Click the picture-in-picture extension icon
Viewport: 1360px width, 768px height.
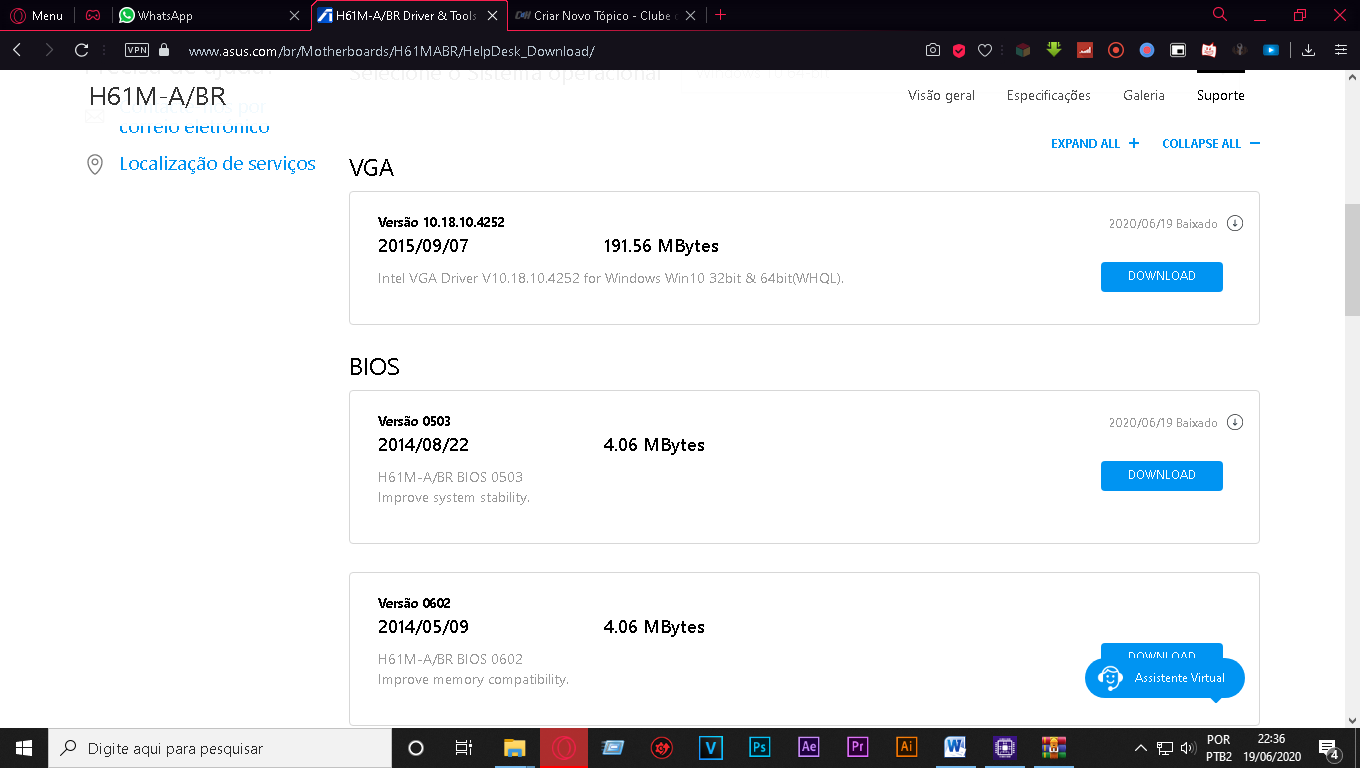pyautogui.click(x=1178, y=50)
